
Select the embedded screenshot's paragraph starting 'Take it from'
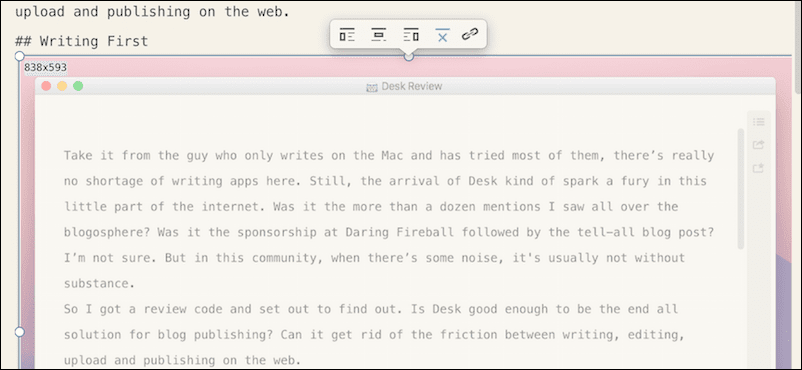pos(389,219)
